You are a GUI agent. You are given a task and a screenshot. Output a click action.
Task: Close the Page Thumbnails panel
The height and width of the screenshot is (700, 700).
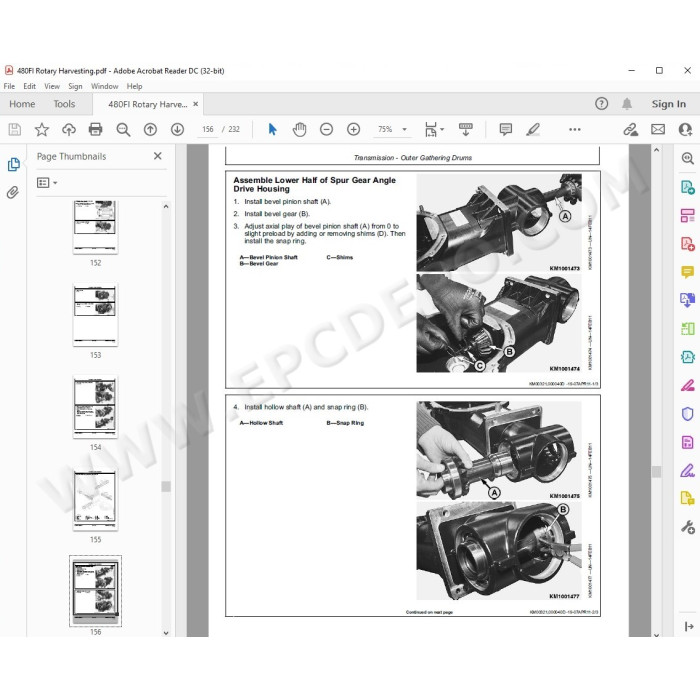(x=158, y=156)
